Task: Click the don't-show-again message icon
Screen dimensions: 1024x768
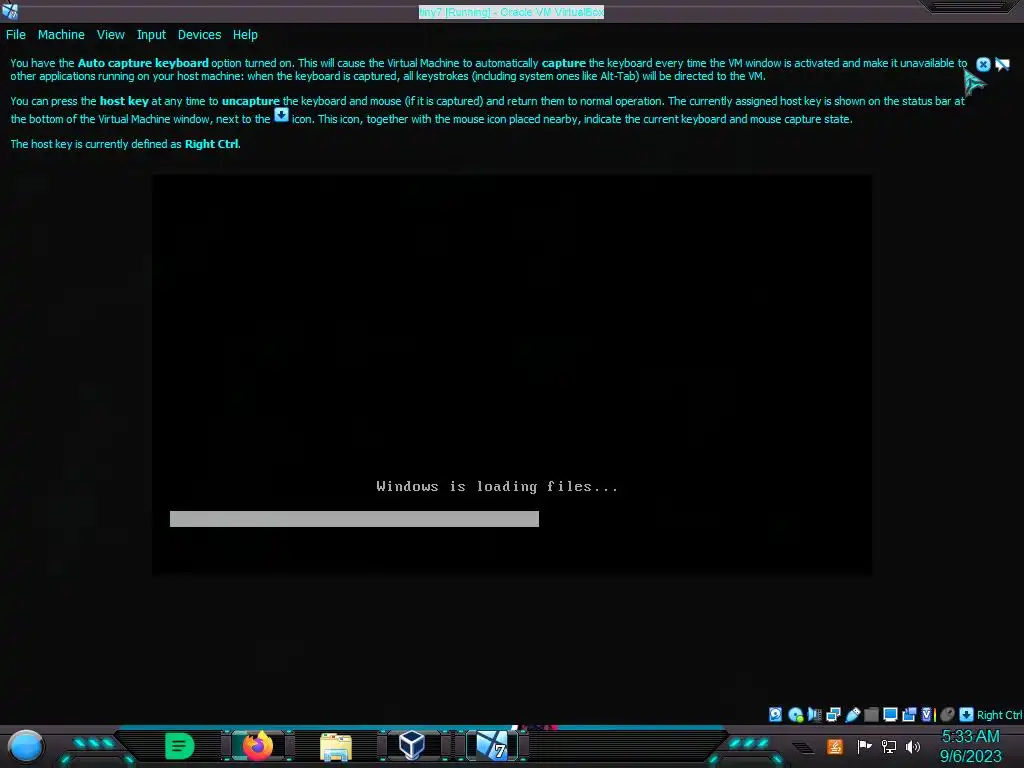Action: (x=1002, y=64)
